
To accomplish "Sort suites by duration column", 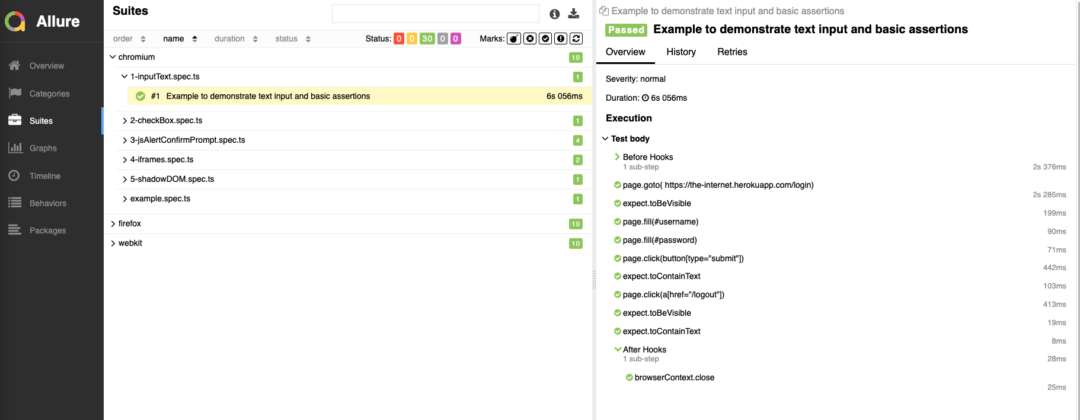I will (234, 39).
